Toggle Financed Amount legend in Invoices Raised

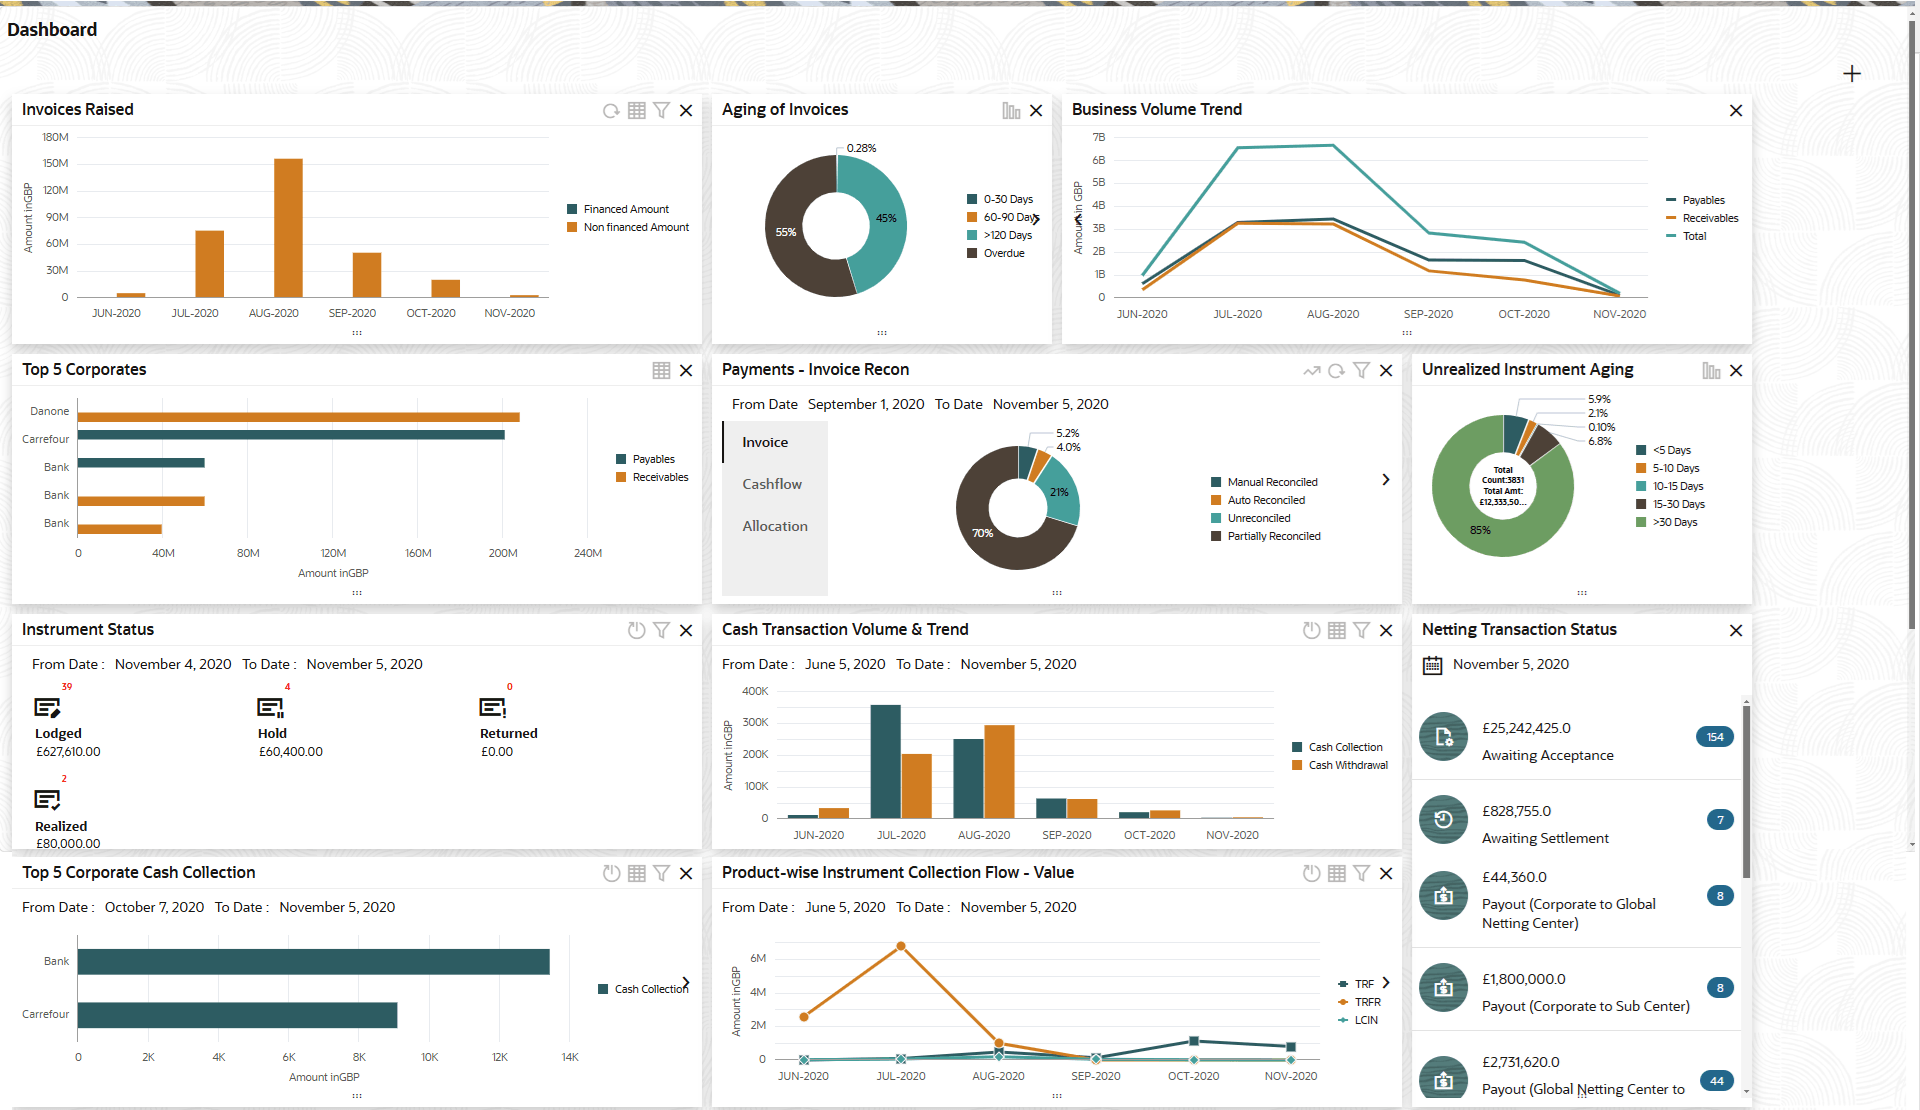click(x=625, y=209)
